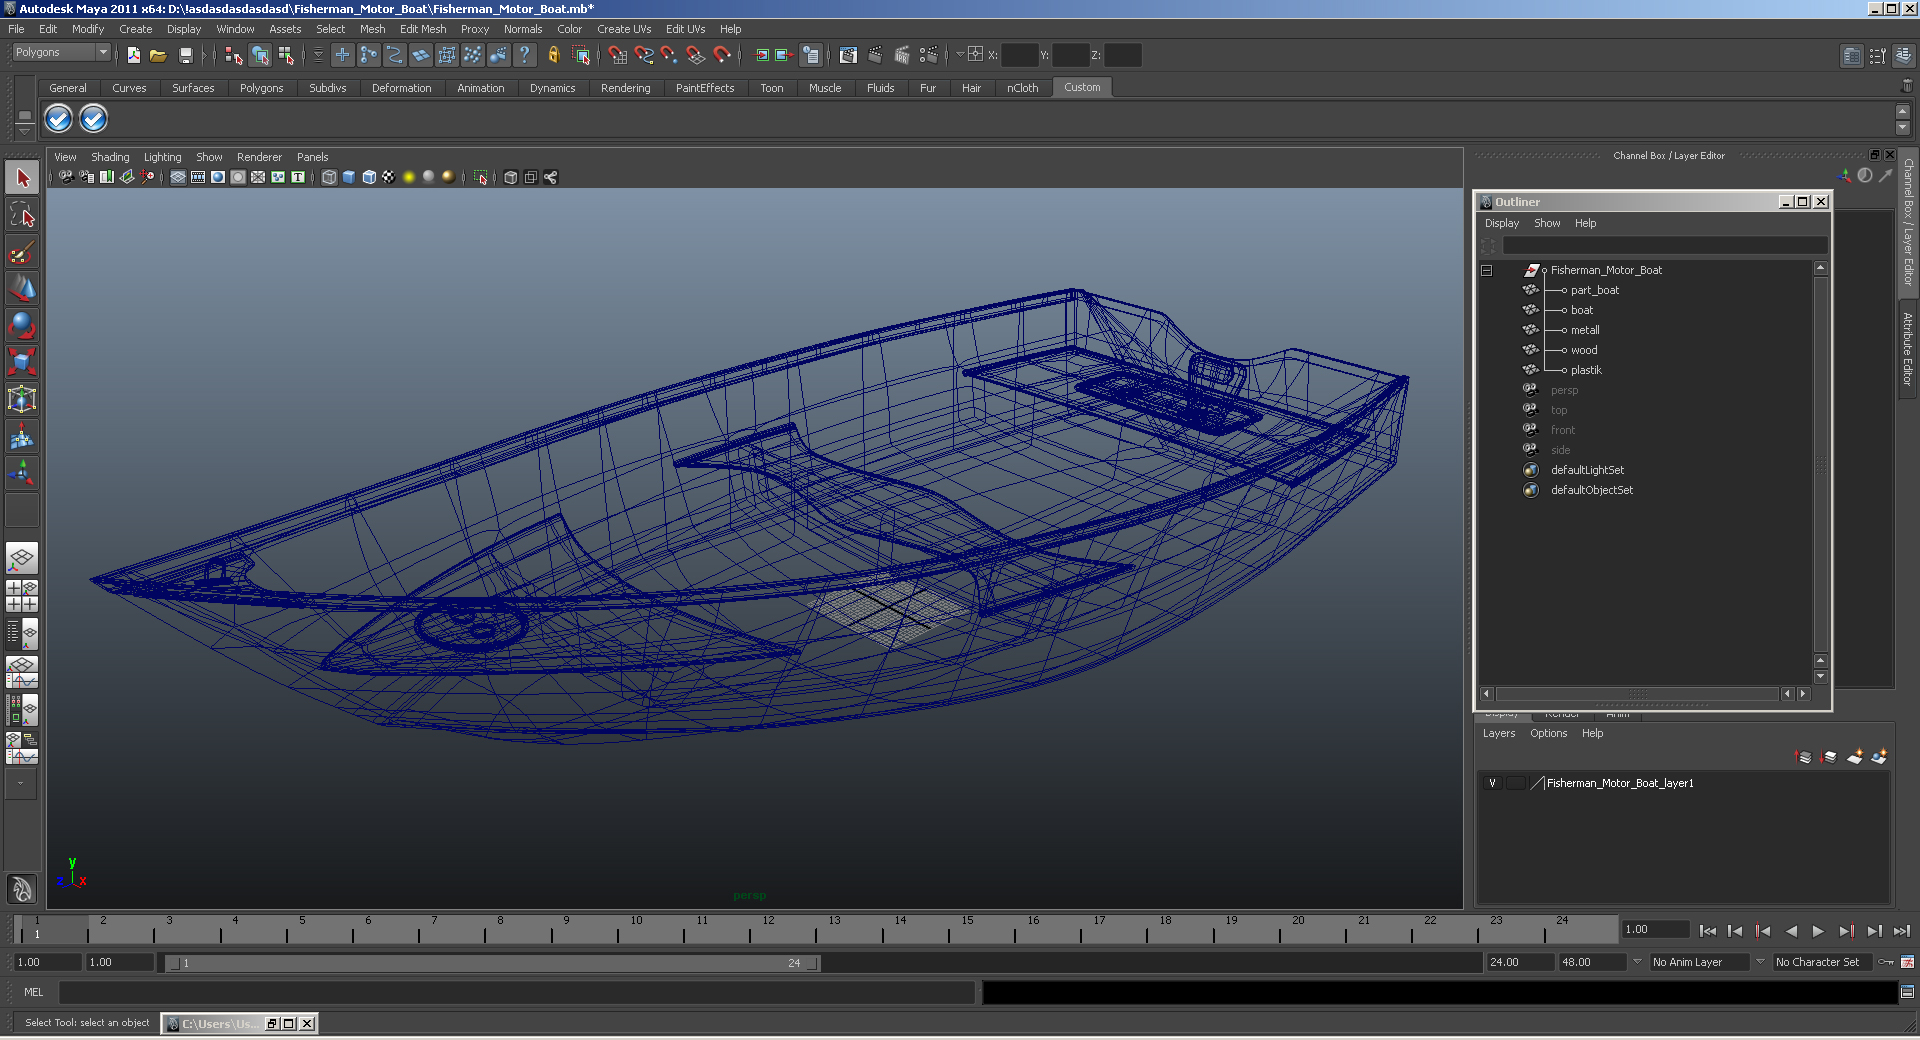The height and width of the screenshot is (1040, 1920).
Task: Go to end of playback range
Action: point(1901,931)
